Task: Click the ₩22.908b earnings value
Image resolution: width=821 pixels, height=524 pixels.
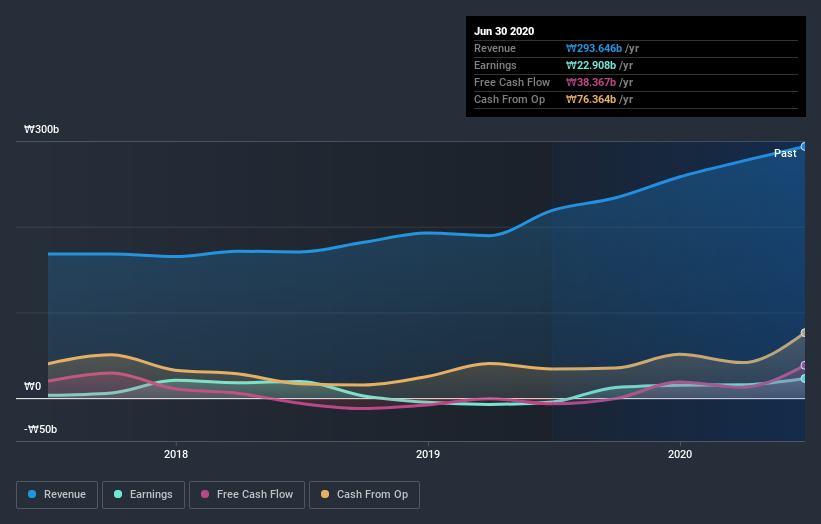Action: (x=591, y=65)
